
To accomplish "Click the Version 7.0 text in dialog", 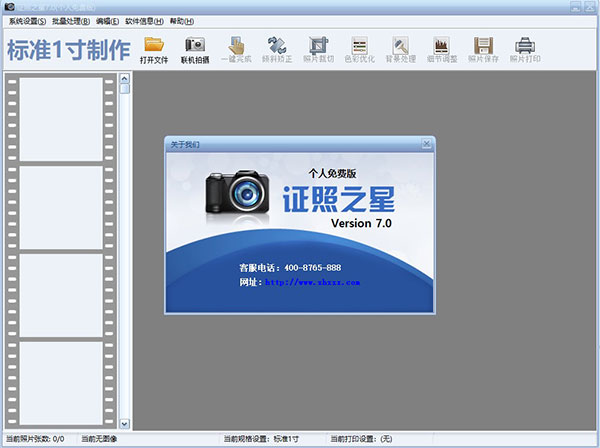I will click(x=361, y=223).
